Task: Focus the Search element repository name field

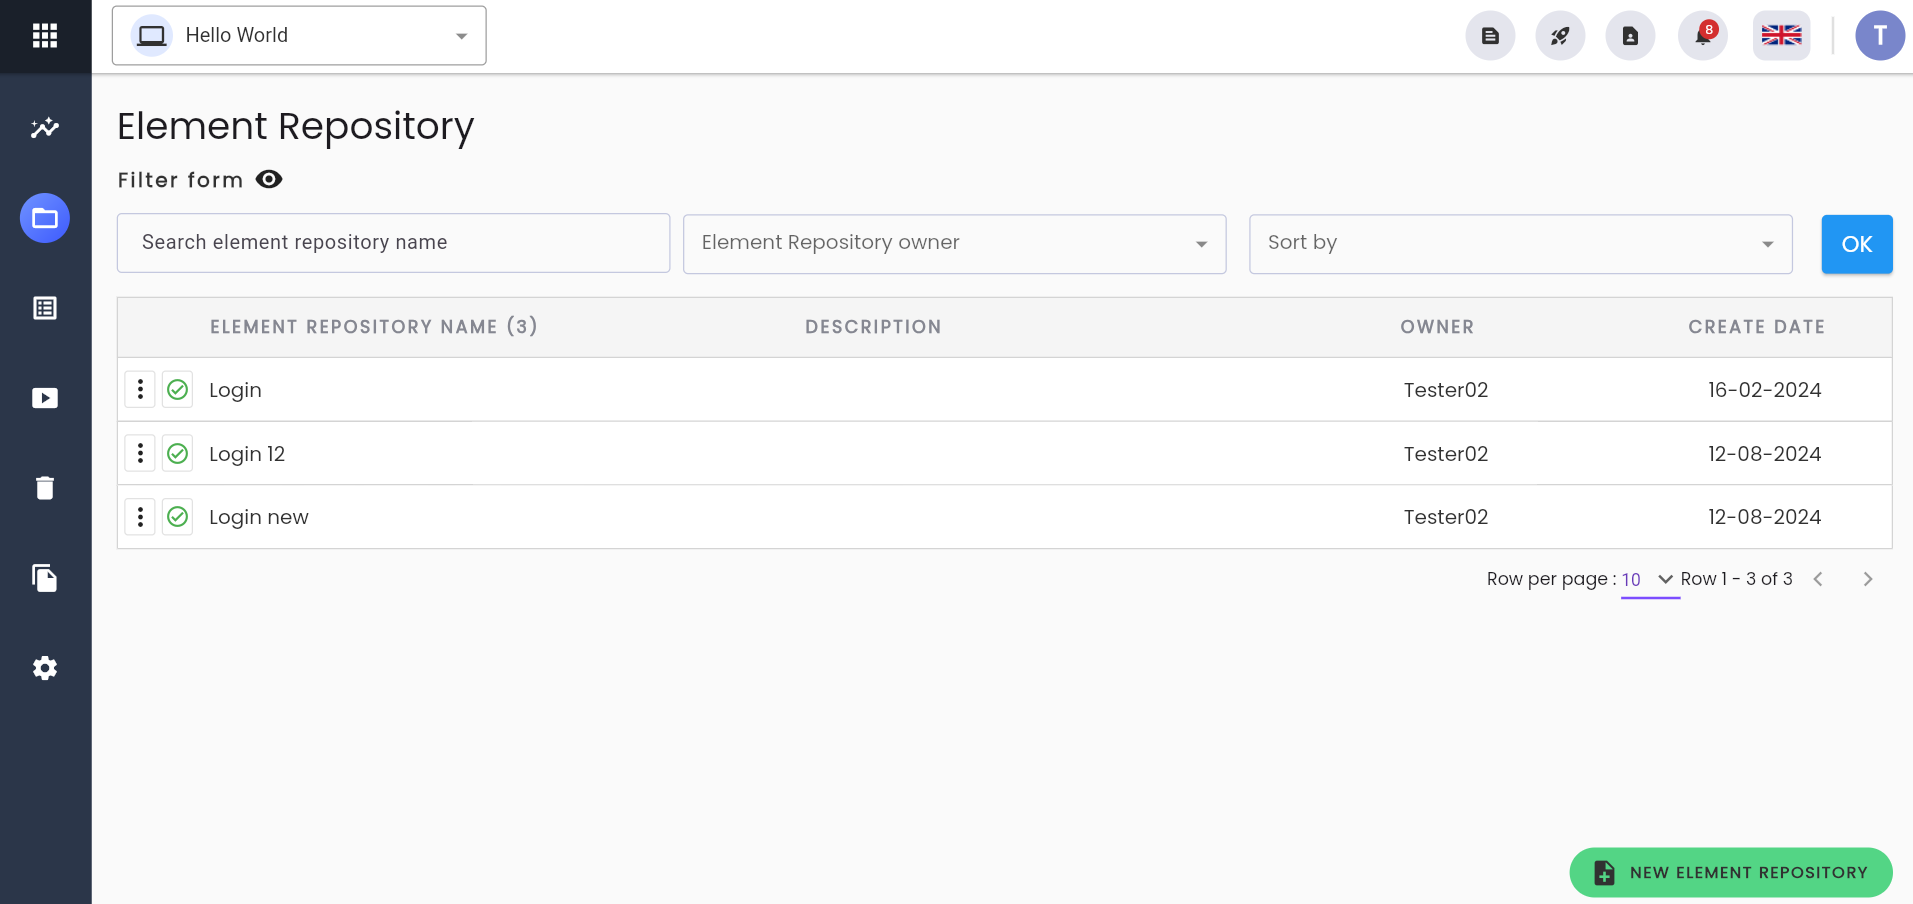Action: click(x=393, y=243)
